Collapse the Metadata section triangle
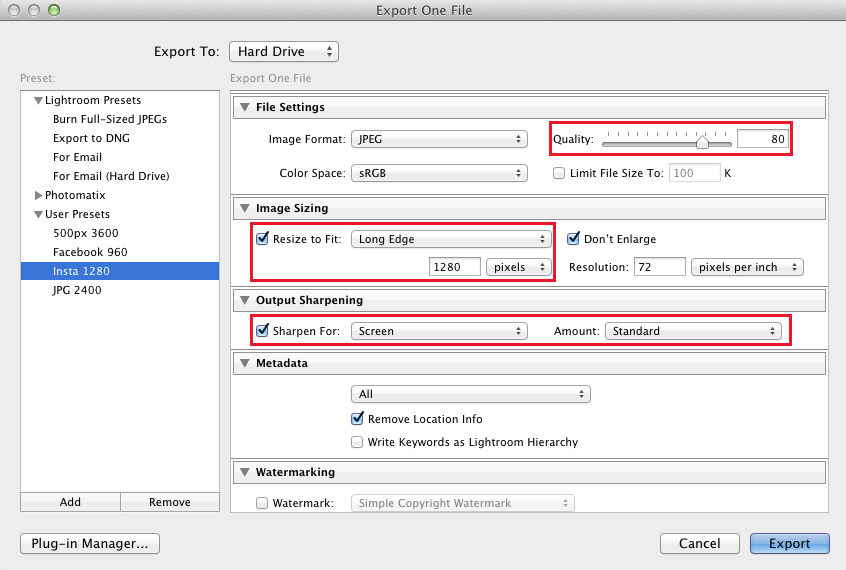This screenshot has width=846, height=570. click(x=245, y=363)
